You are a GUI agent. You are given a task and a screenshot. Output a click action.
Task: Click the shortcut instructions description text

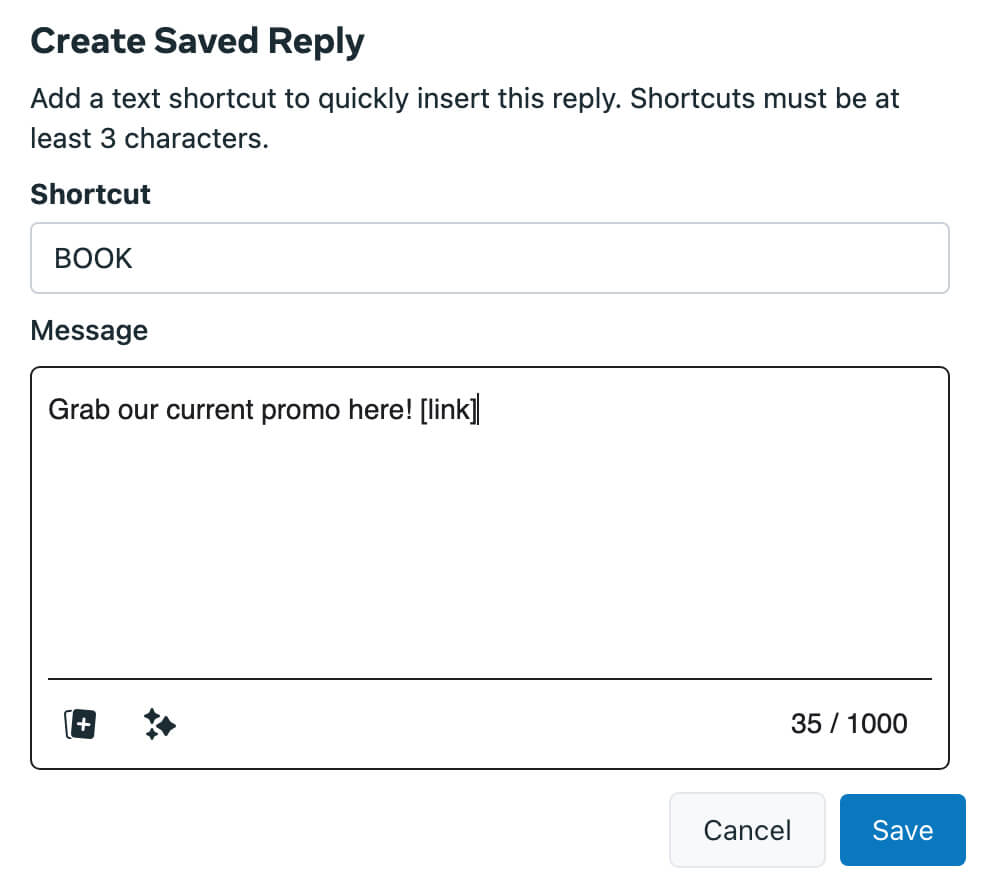click(465, 118)
